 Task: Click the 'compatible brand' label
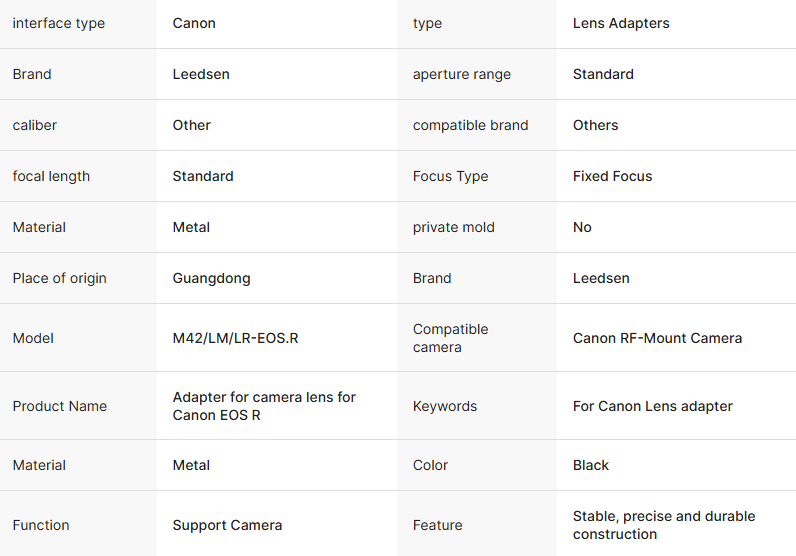(470, 125)
